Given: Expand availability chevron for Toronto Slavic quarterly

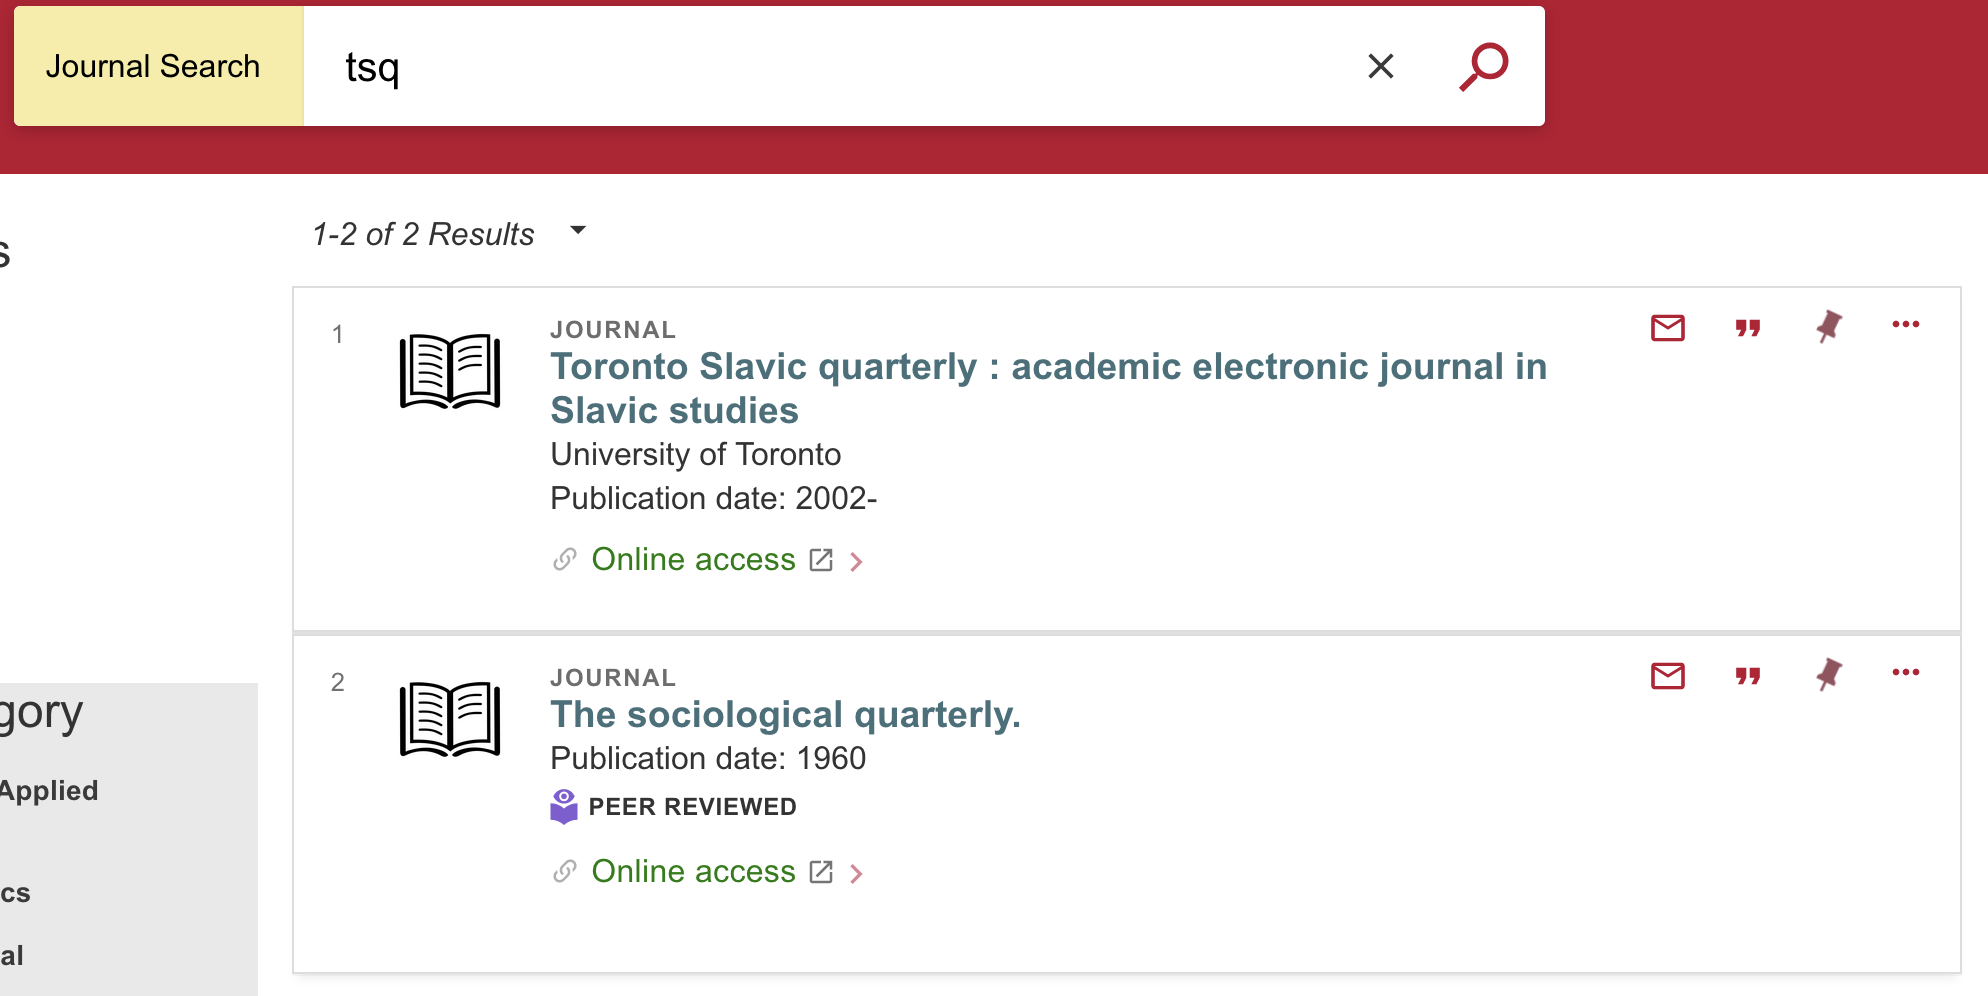Looking at the screenshot, I should tap(856, 562).
